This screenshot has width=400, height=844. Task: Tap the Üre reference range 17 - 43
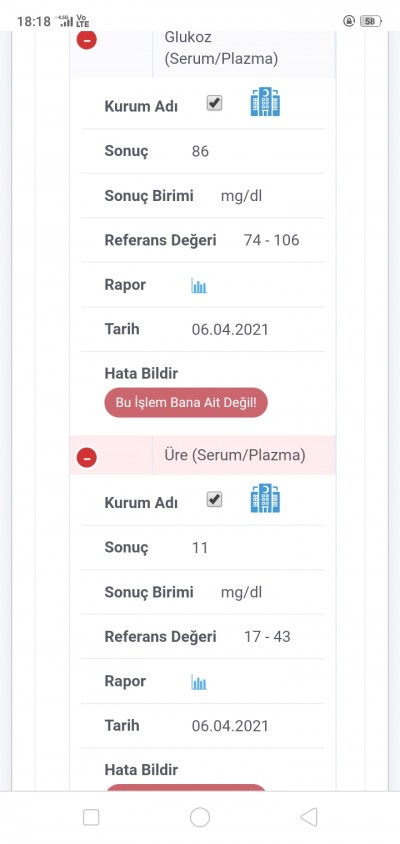point(267,637)
